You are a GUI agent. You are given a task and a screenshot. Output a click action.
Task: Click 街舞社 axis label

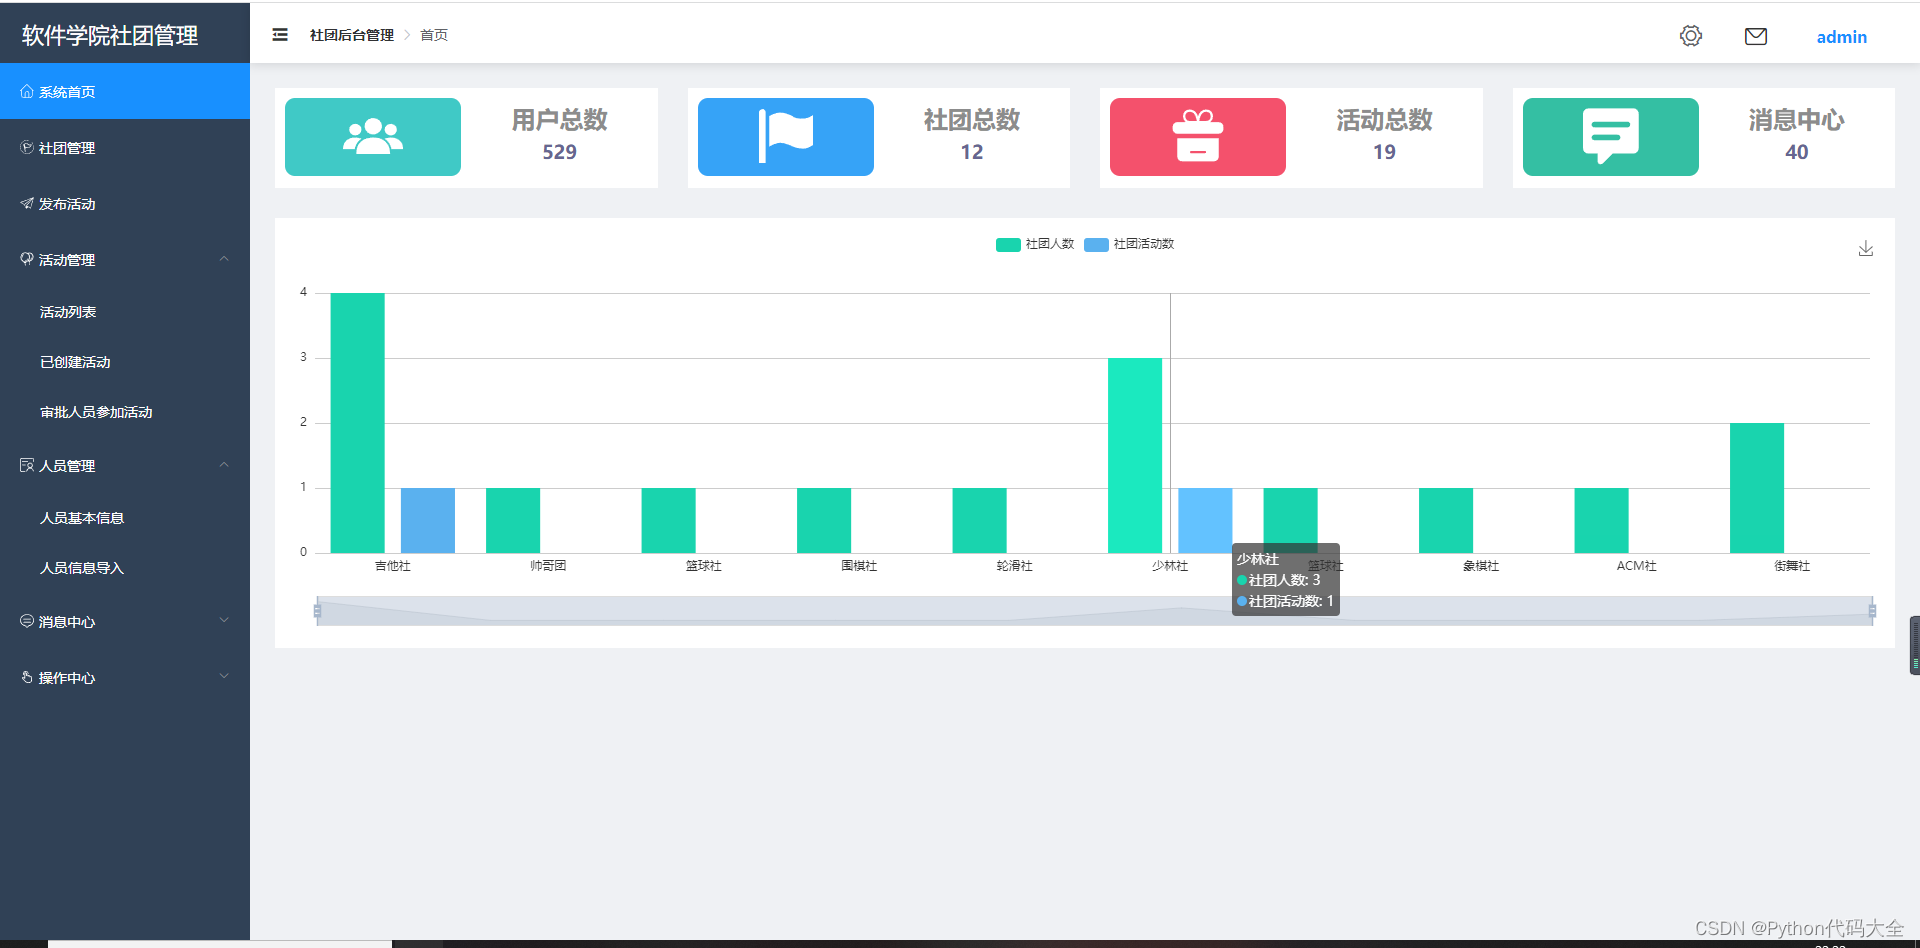(x=1792, y=566)
